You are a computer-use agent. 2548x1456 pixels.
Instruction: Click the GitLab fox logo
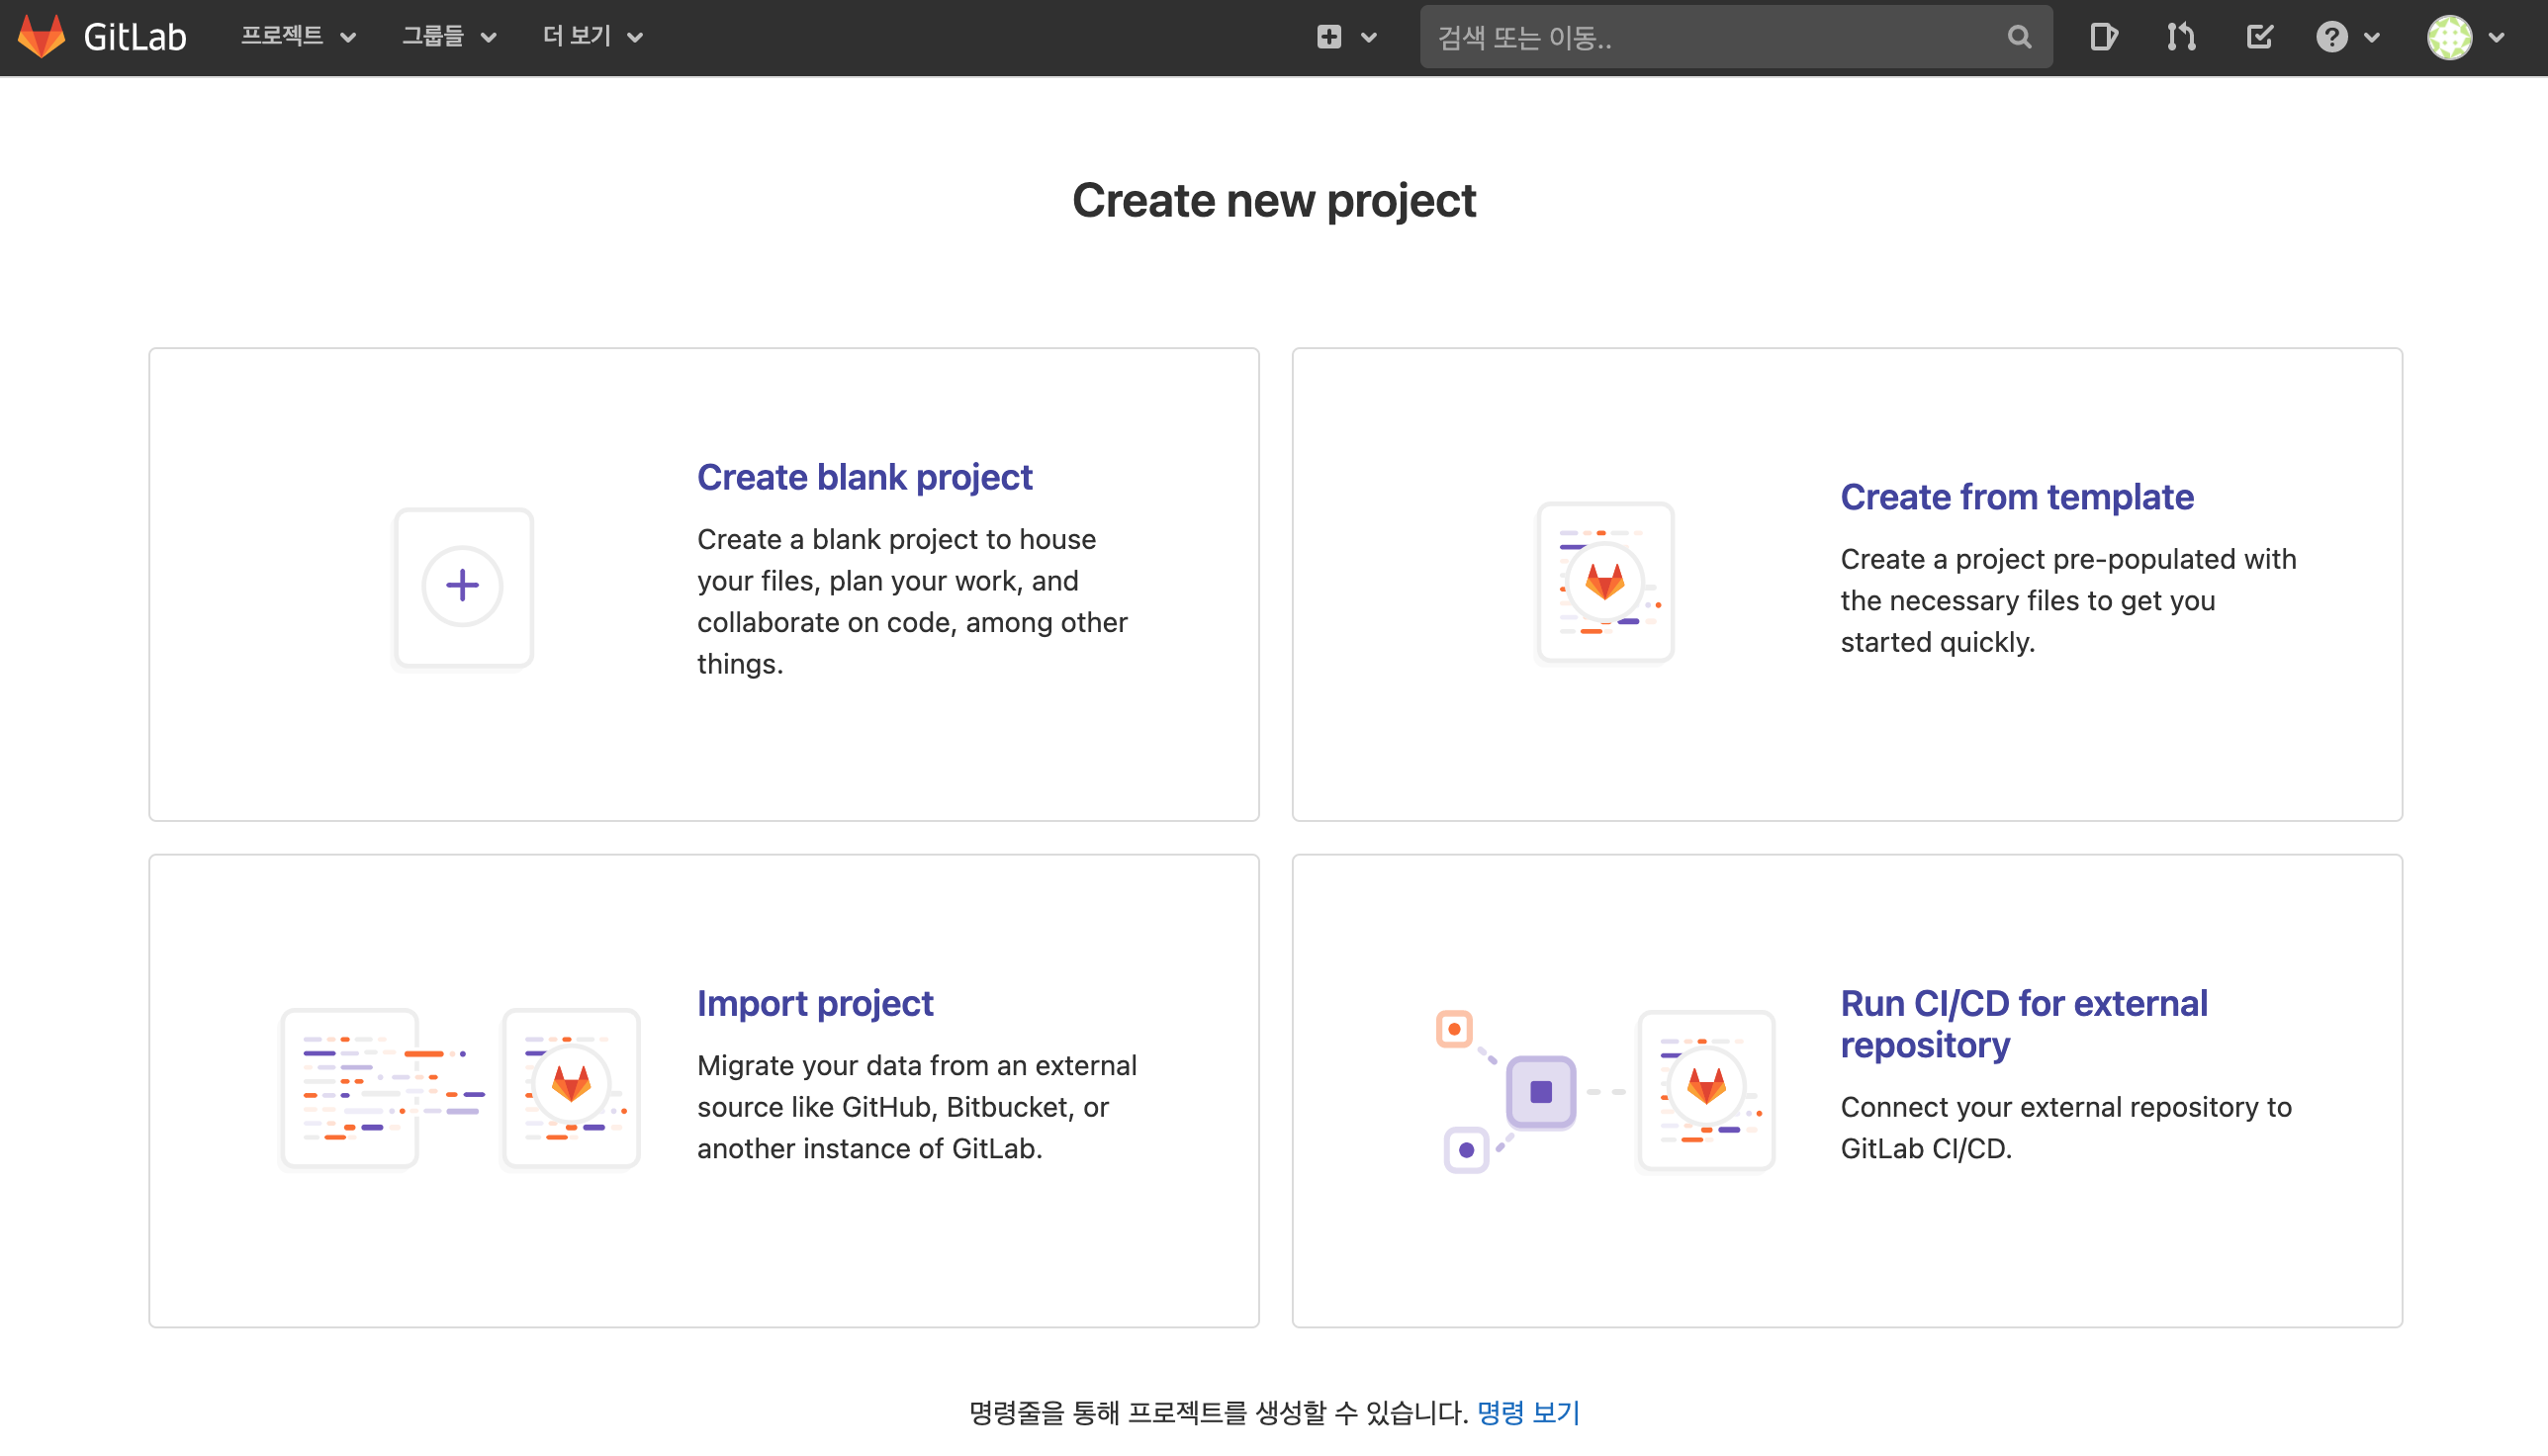coord(42,37)
